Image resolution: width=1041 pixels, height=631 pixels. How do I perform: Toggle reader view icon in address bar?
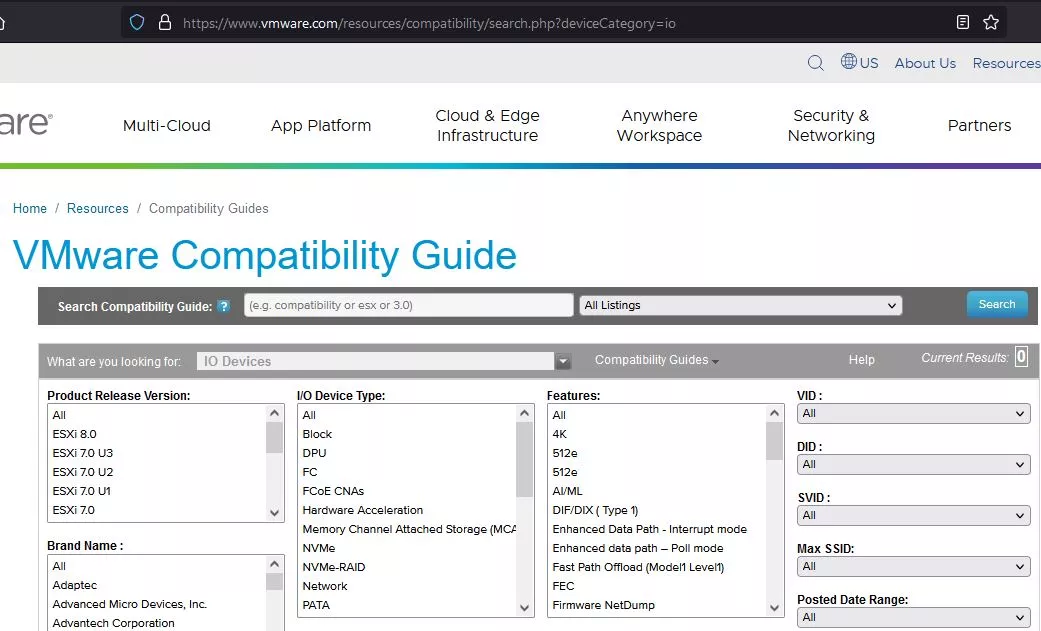(x=963, y=23)
